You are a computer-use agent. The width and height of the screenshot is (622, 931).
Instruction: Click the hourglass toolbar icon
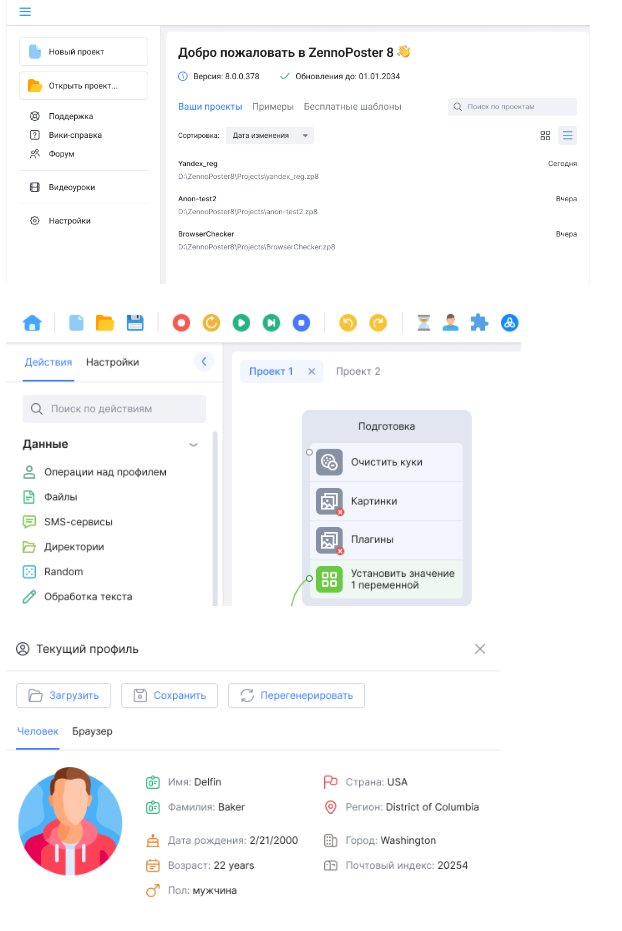[x=424, y=323]
